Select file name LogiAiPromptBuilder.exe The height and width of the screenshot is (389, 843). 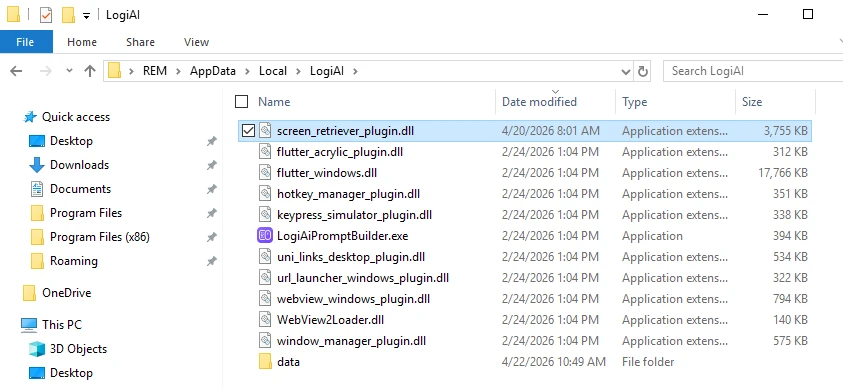pos(342,236)
